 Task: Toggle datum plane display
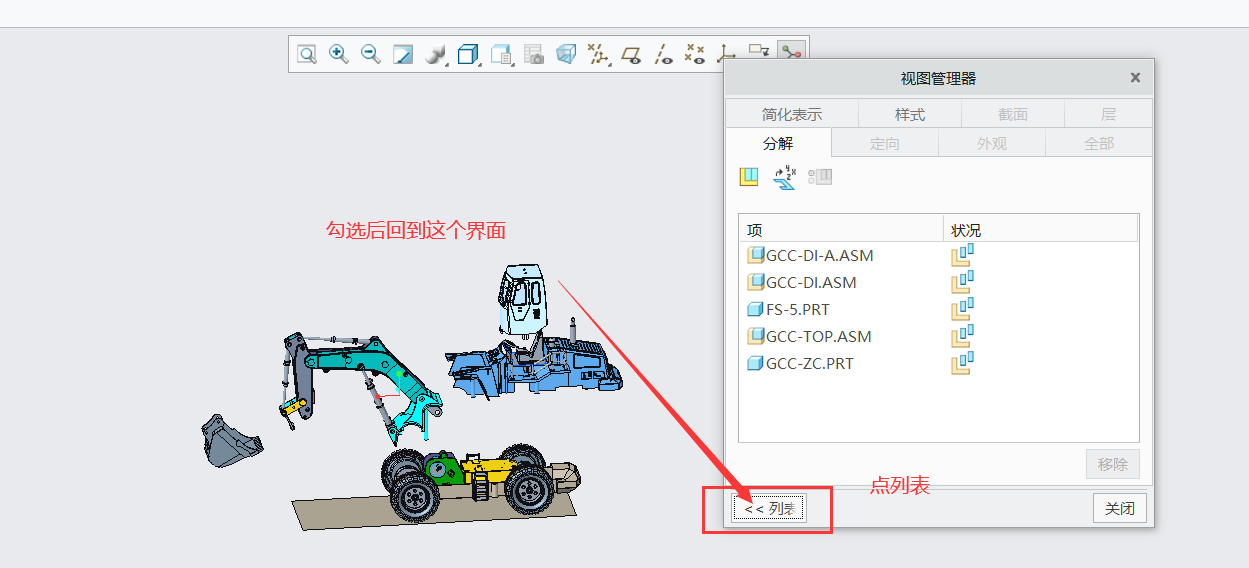(631, 54)
